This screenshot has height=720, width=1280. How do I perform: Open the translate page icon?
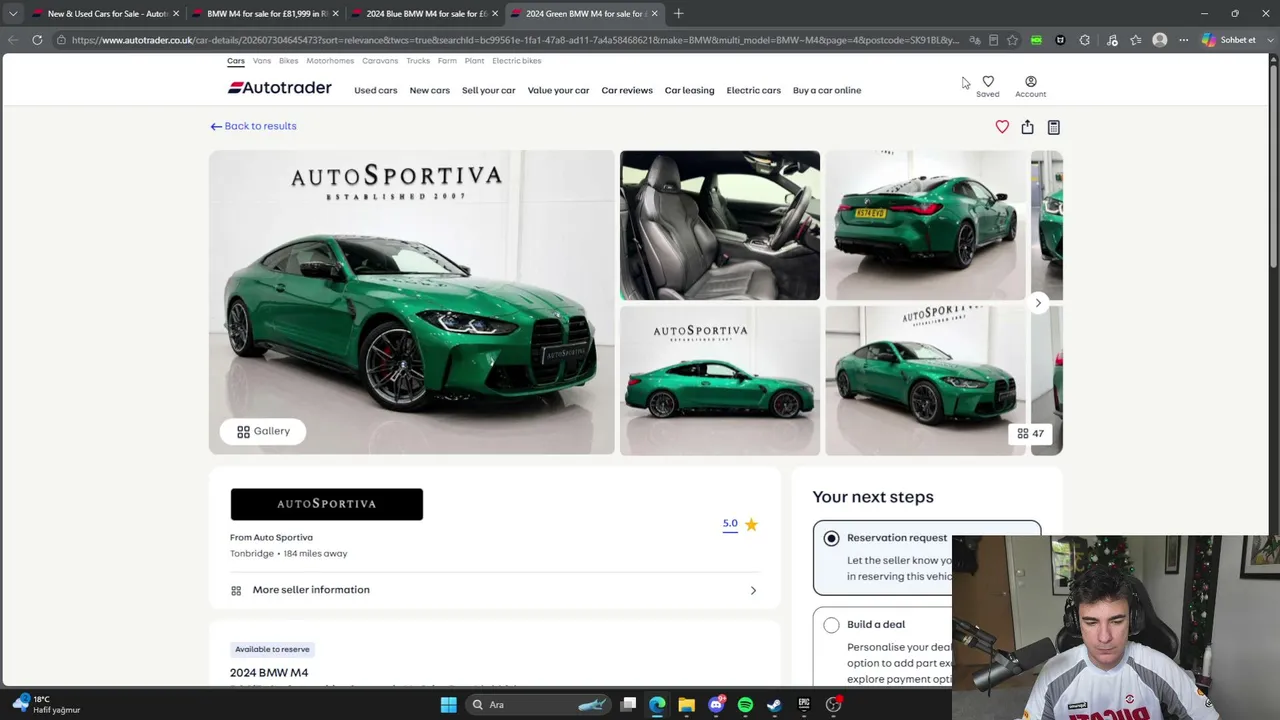coord(975,40)
